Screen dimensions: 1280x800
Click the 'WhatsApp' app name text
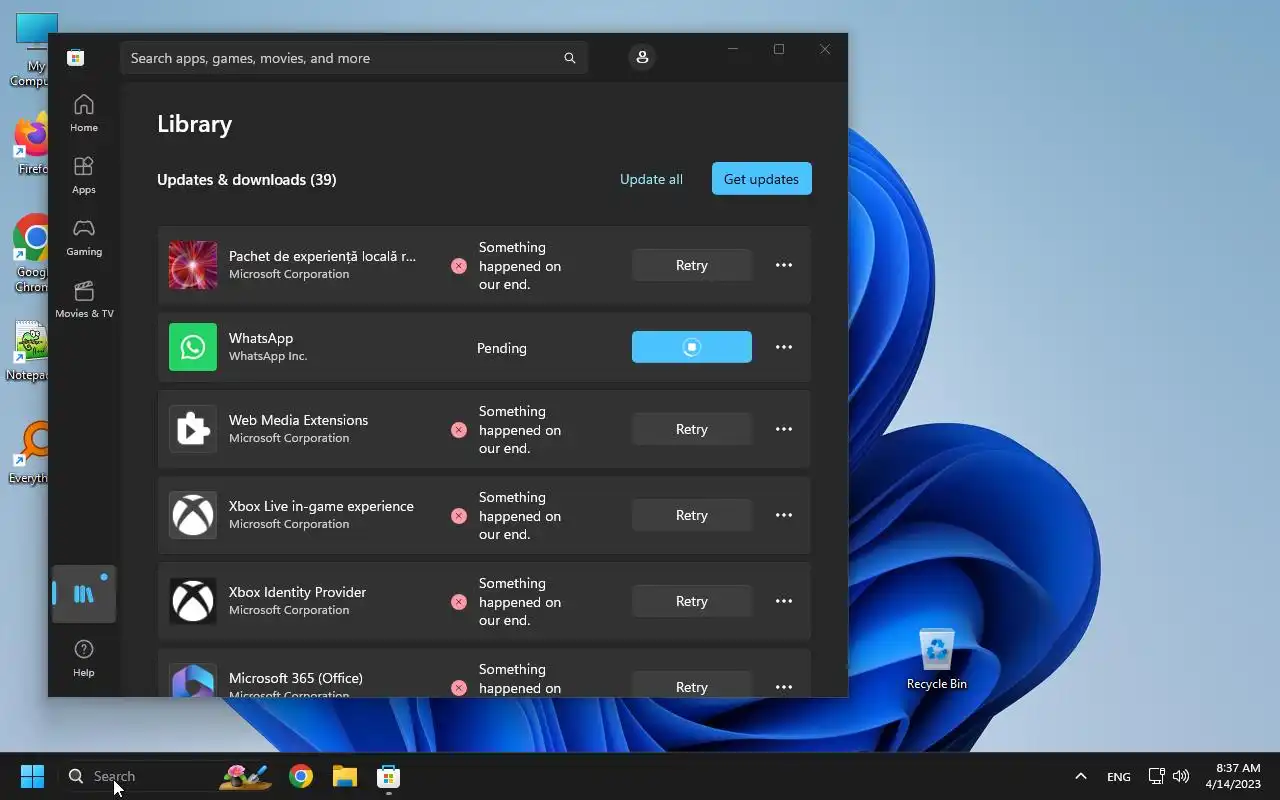pyautogui.click(x=261, y=338)
